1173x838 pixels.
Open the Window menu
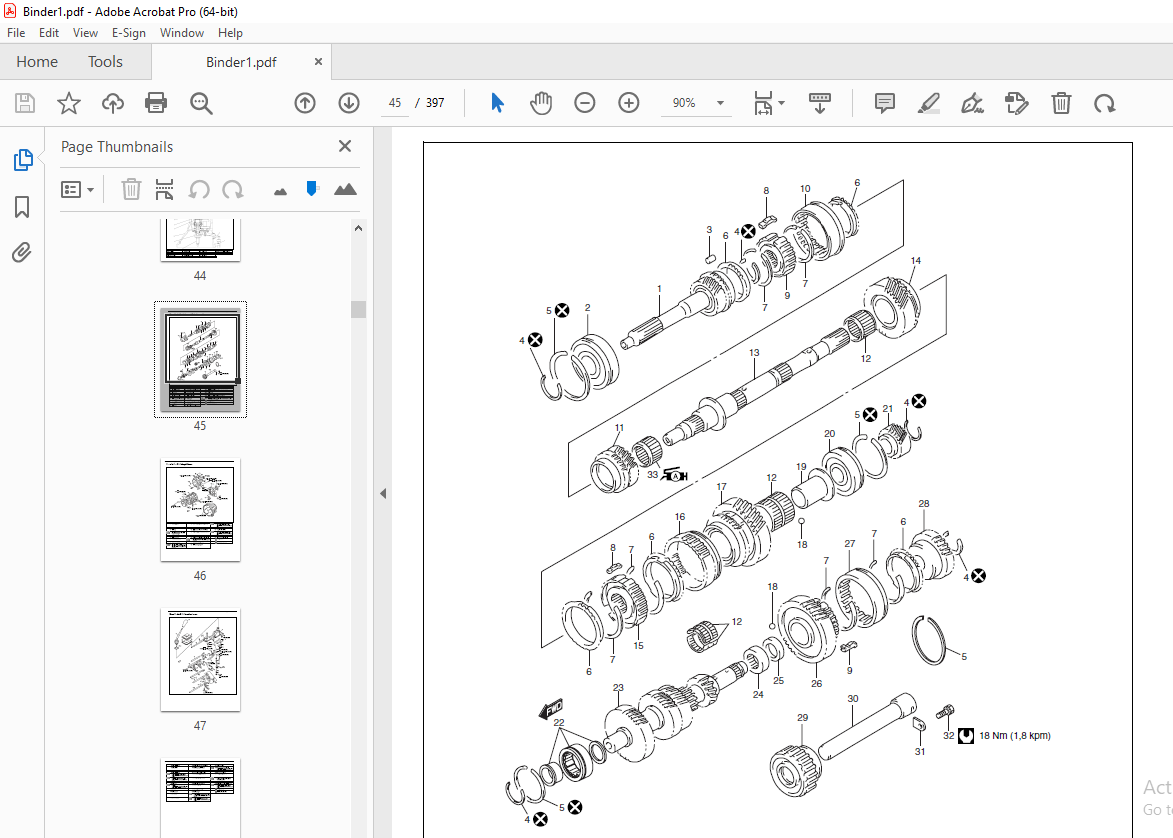(x=182, y=33)
